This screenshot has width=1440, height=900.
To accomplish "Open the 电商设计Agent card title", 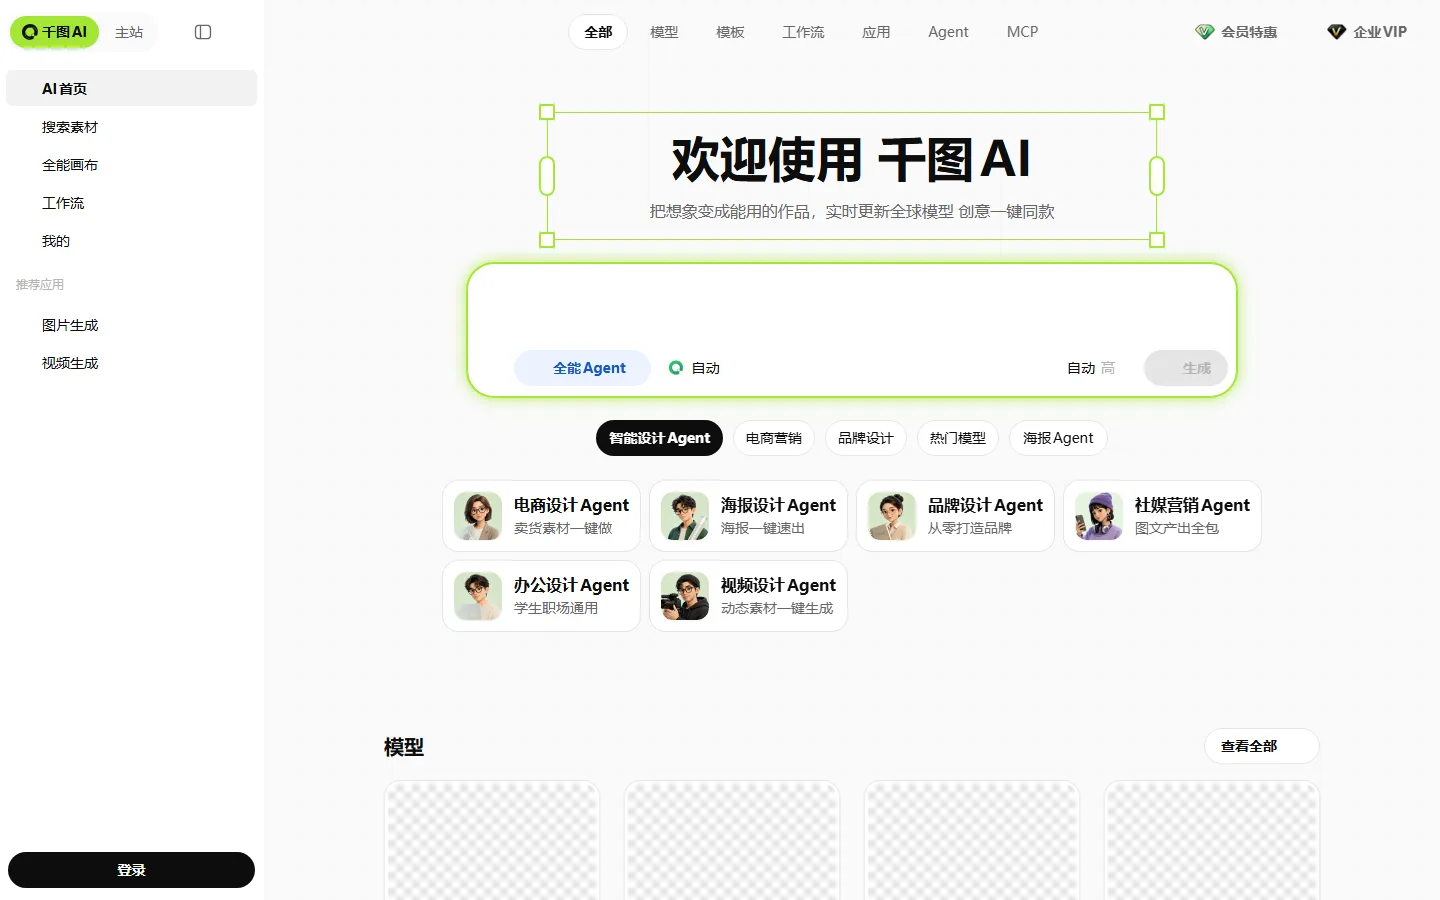I will pos(571,505).
